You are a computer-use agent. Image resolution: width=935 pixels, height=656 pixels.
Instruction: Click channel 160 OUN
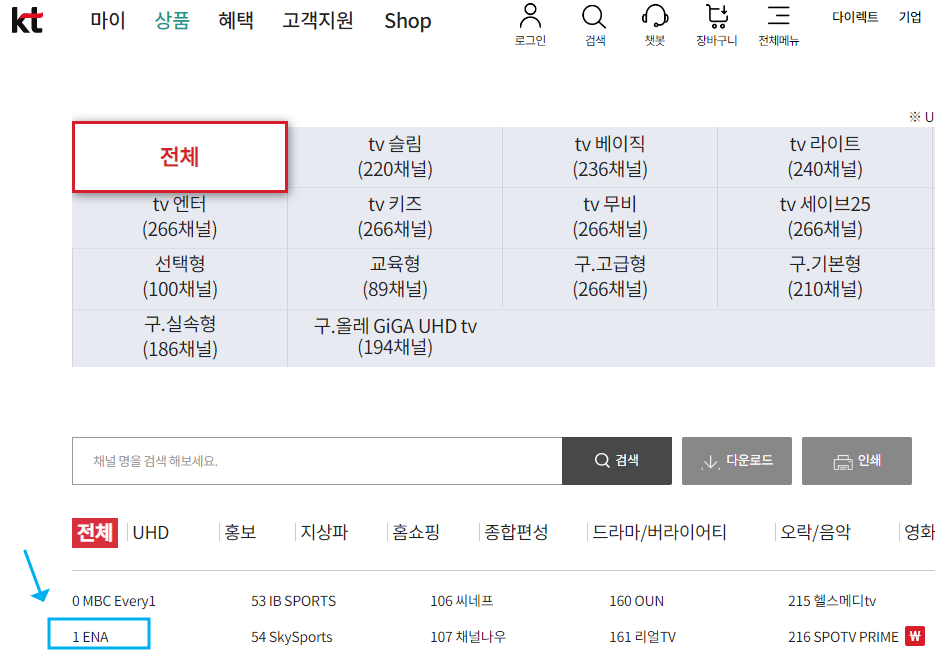[x=636, y=601]
